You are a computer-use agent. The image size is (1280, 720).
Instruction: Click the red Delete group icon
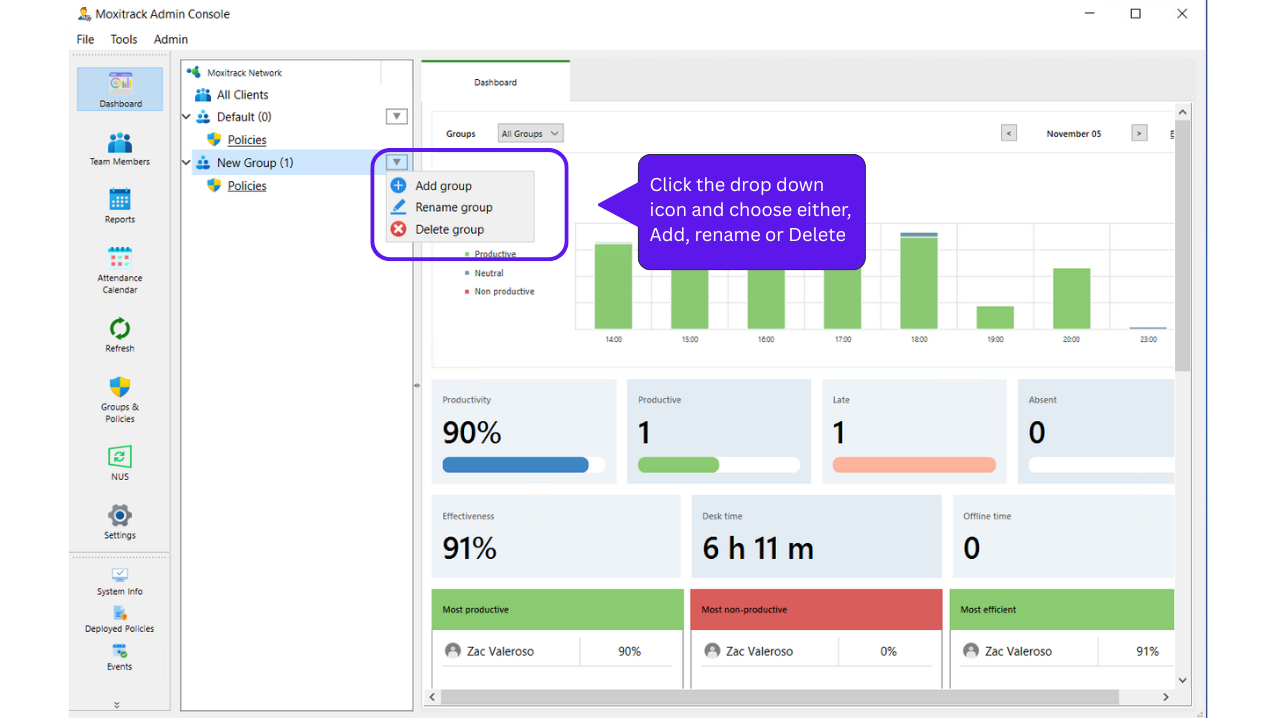398,229
